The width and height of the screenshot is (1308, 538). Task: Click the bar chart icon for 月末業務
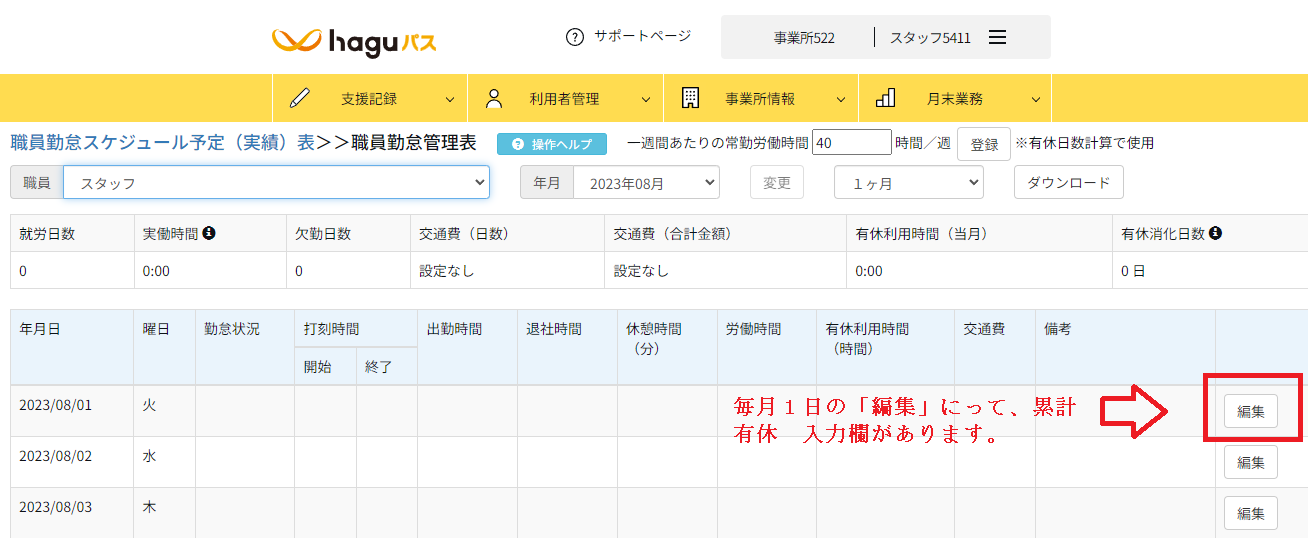tap(885, 98)
